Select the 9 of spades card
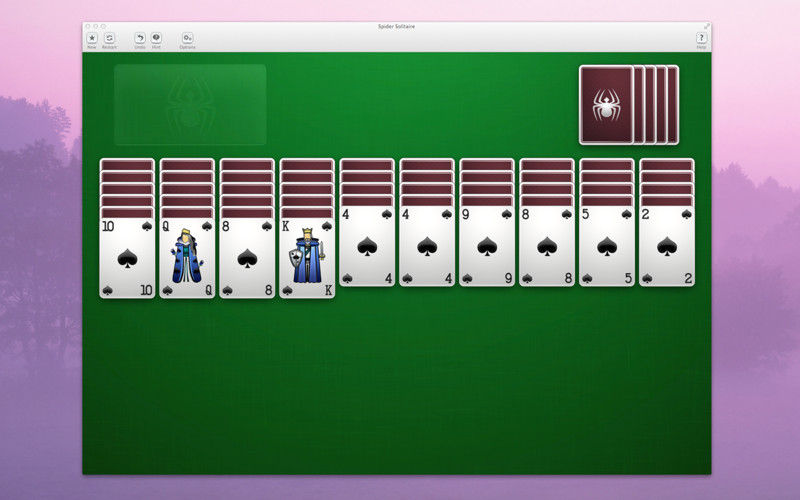 (x=487, y=246)
